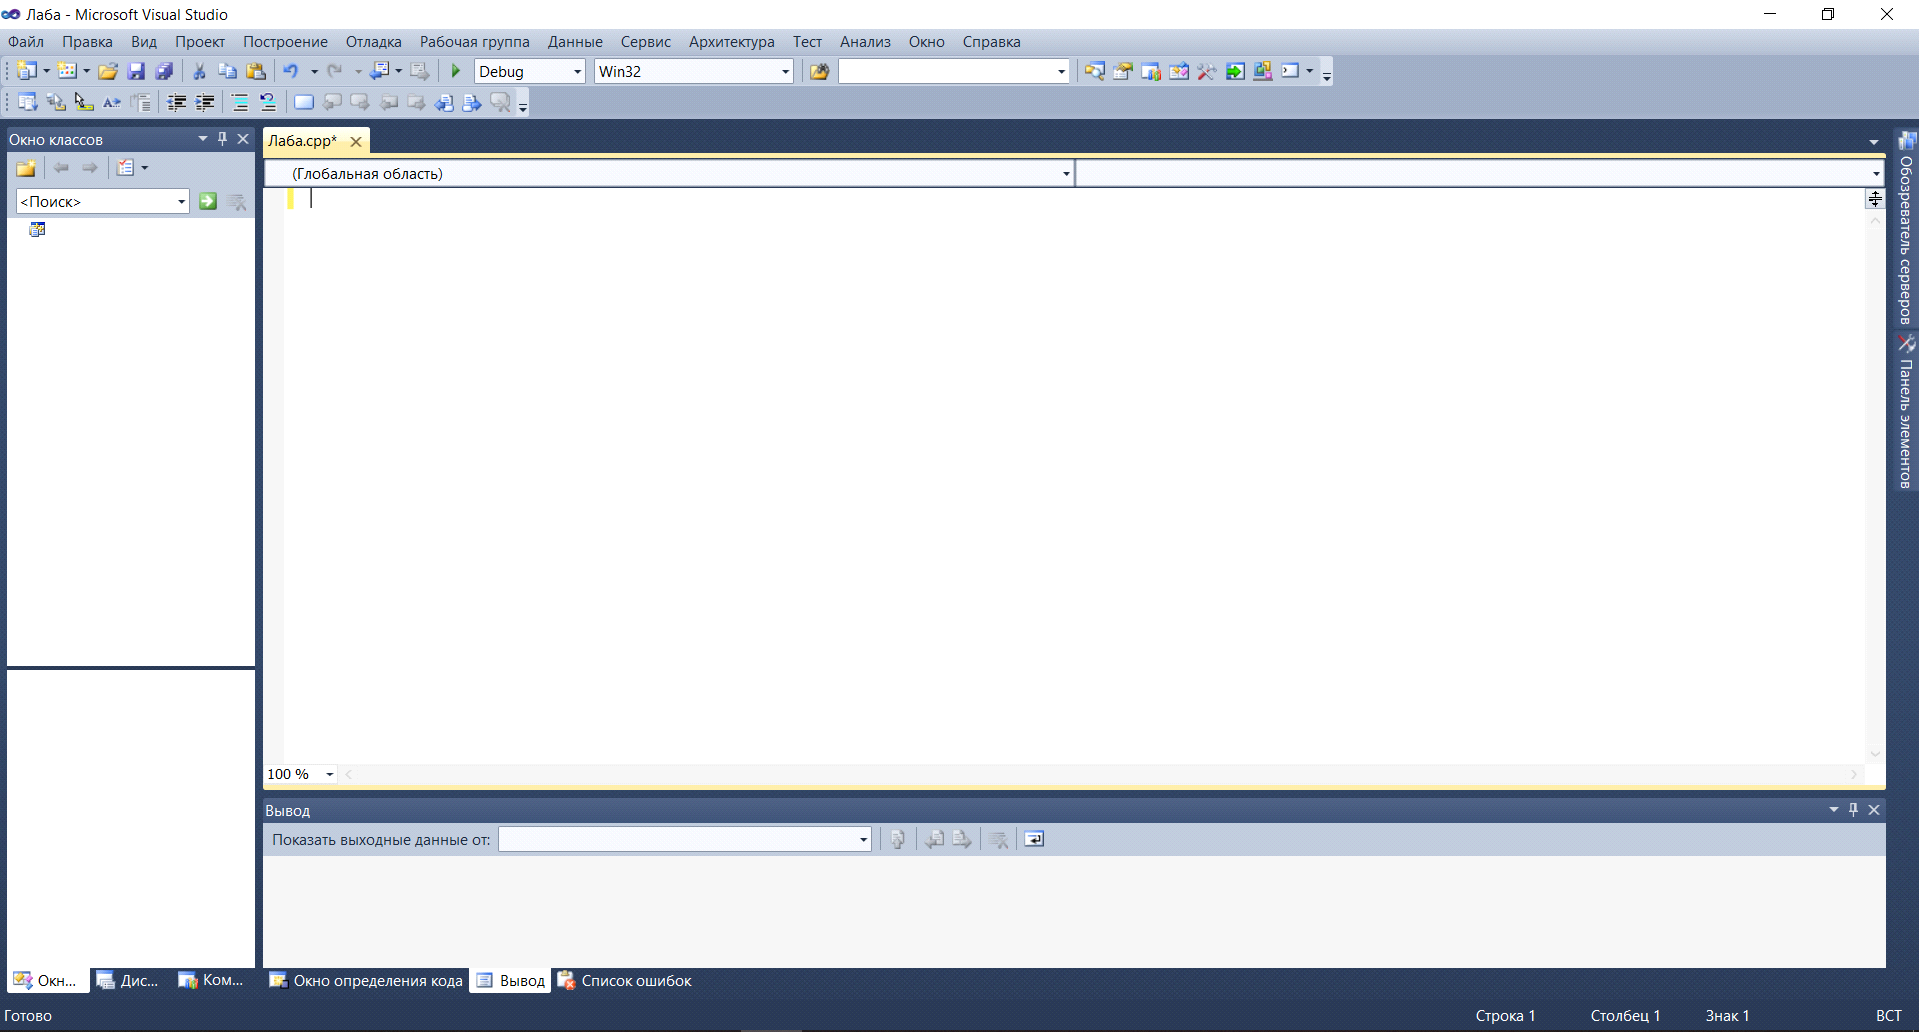Expand the Find combo box dropdown

1061,72
